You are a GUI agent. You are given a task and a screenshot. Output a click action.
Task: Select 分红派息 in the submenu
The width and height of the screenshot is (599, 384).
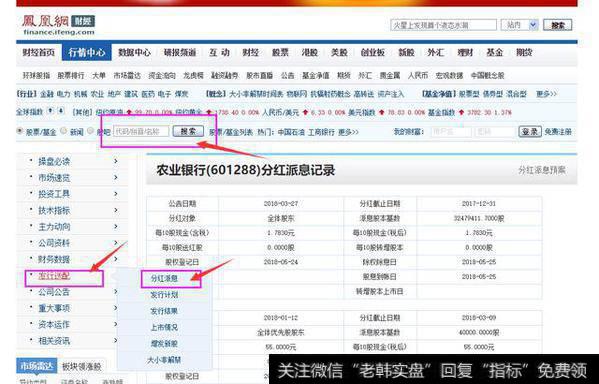pos(164,278)
